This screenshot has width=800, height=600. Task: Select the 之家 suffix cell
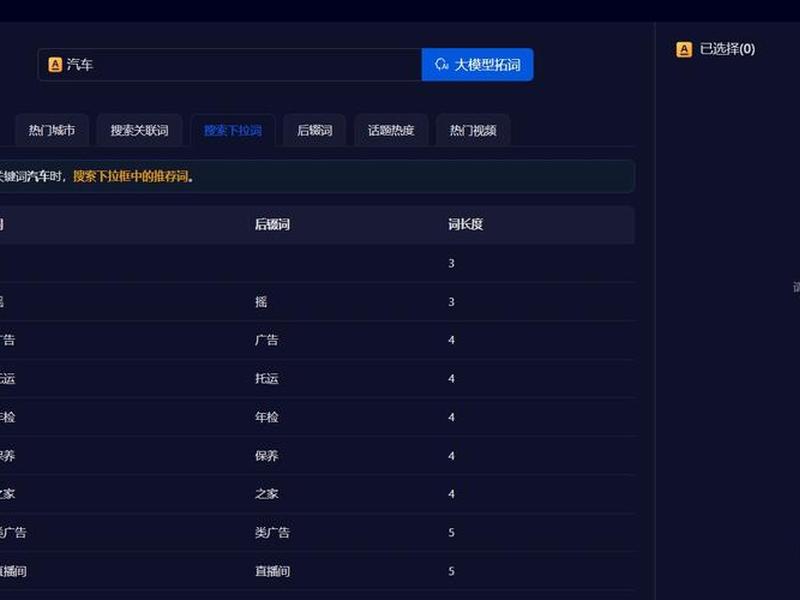[266, 494]
